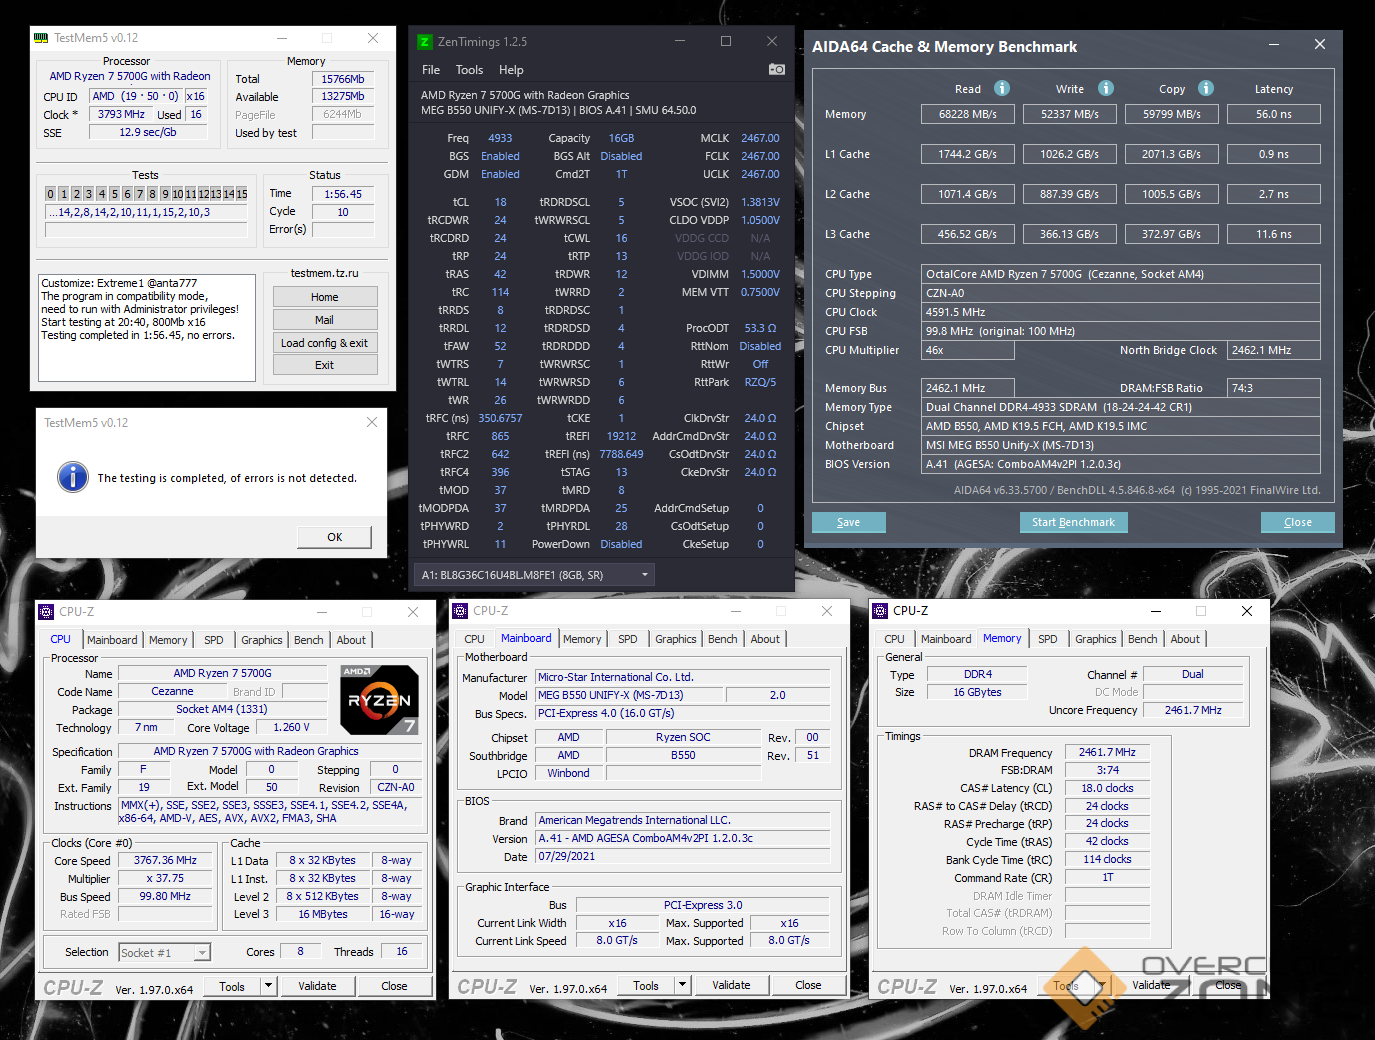This screenshot has width=1375, height=1040.
Task: Click Validate in the CPU-Z Processor window
Action: (317, 986)
